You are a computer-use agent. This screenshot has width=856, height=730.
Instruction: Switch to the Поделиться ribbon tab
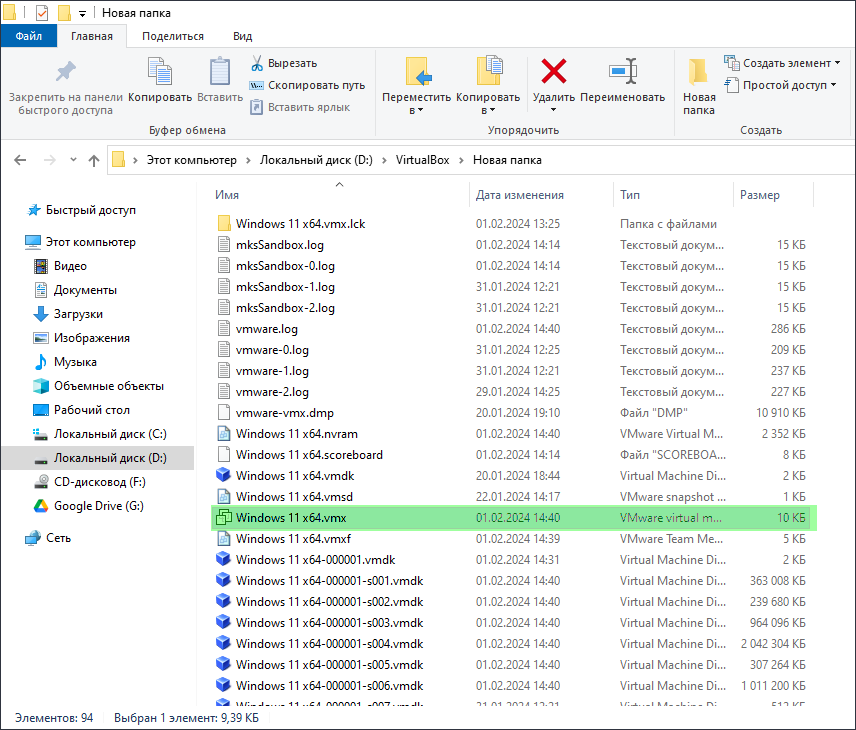(x=173, y=36)
